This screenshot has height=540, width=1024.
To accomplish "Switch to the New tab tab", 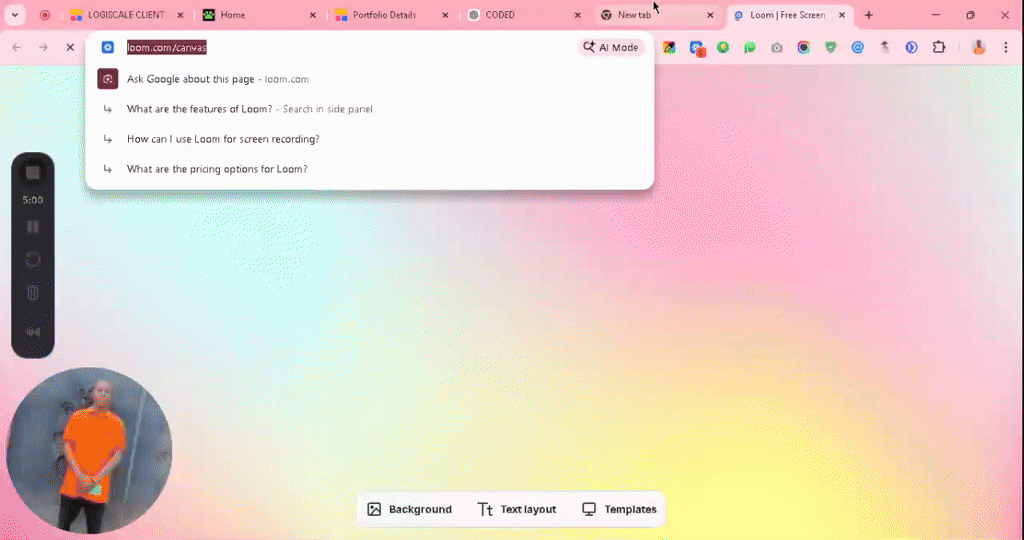I will (656, 15).
